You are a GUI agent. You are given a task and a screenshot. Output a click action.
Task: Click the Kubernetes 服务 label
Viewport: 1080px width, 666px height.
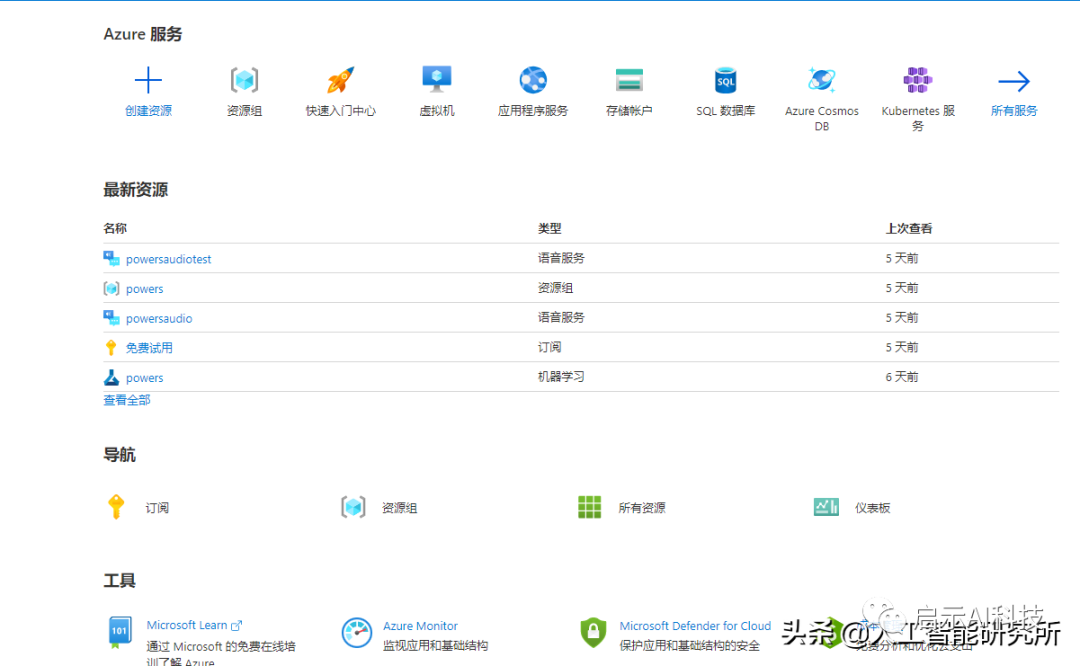point(917,118)
